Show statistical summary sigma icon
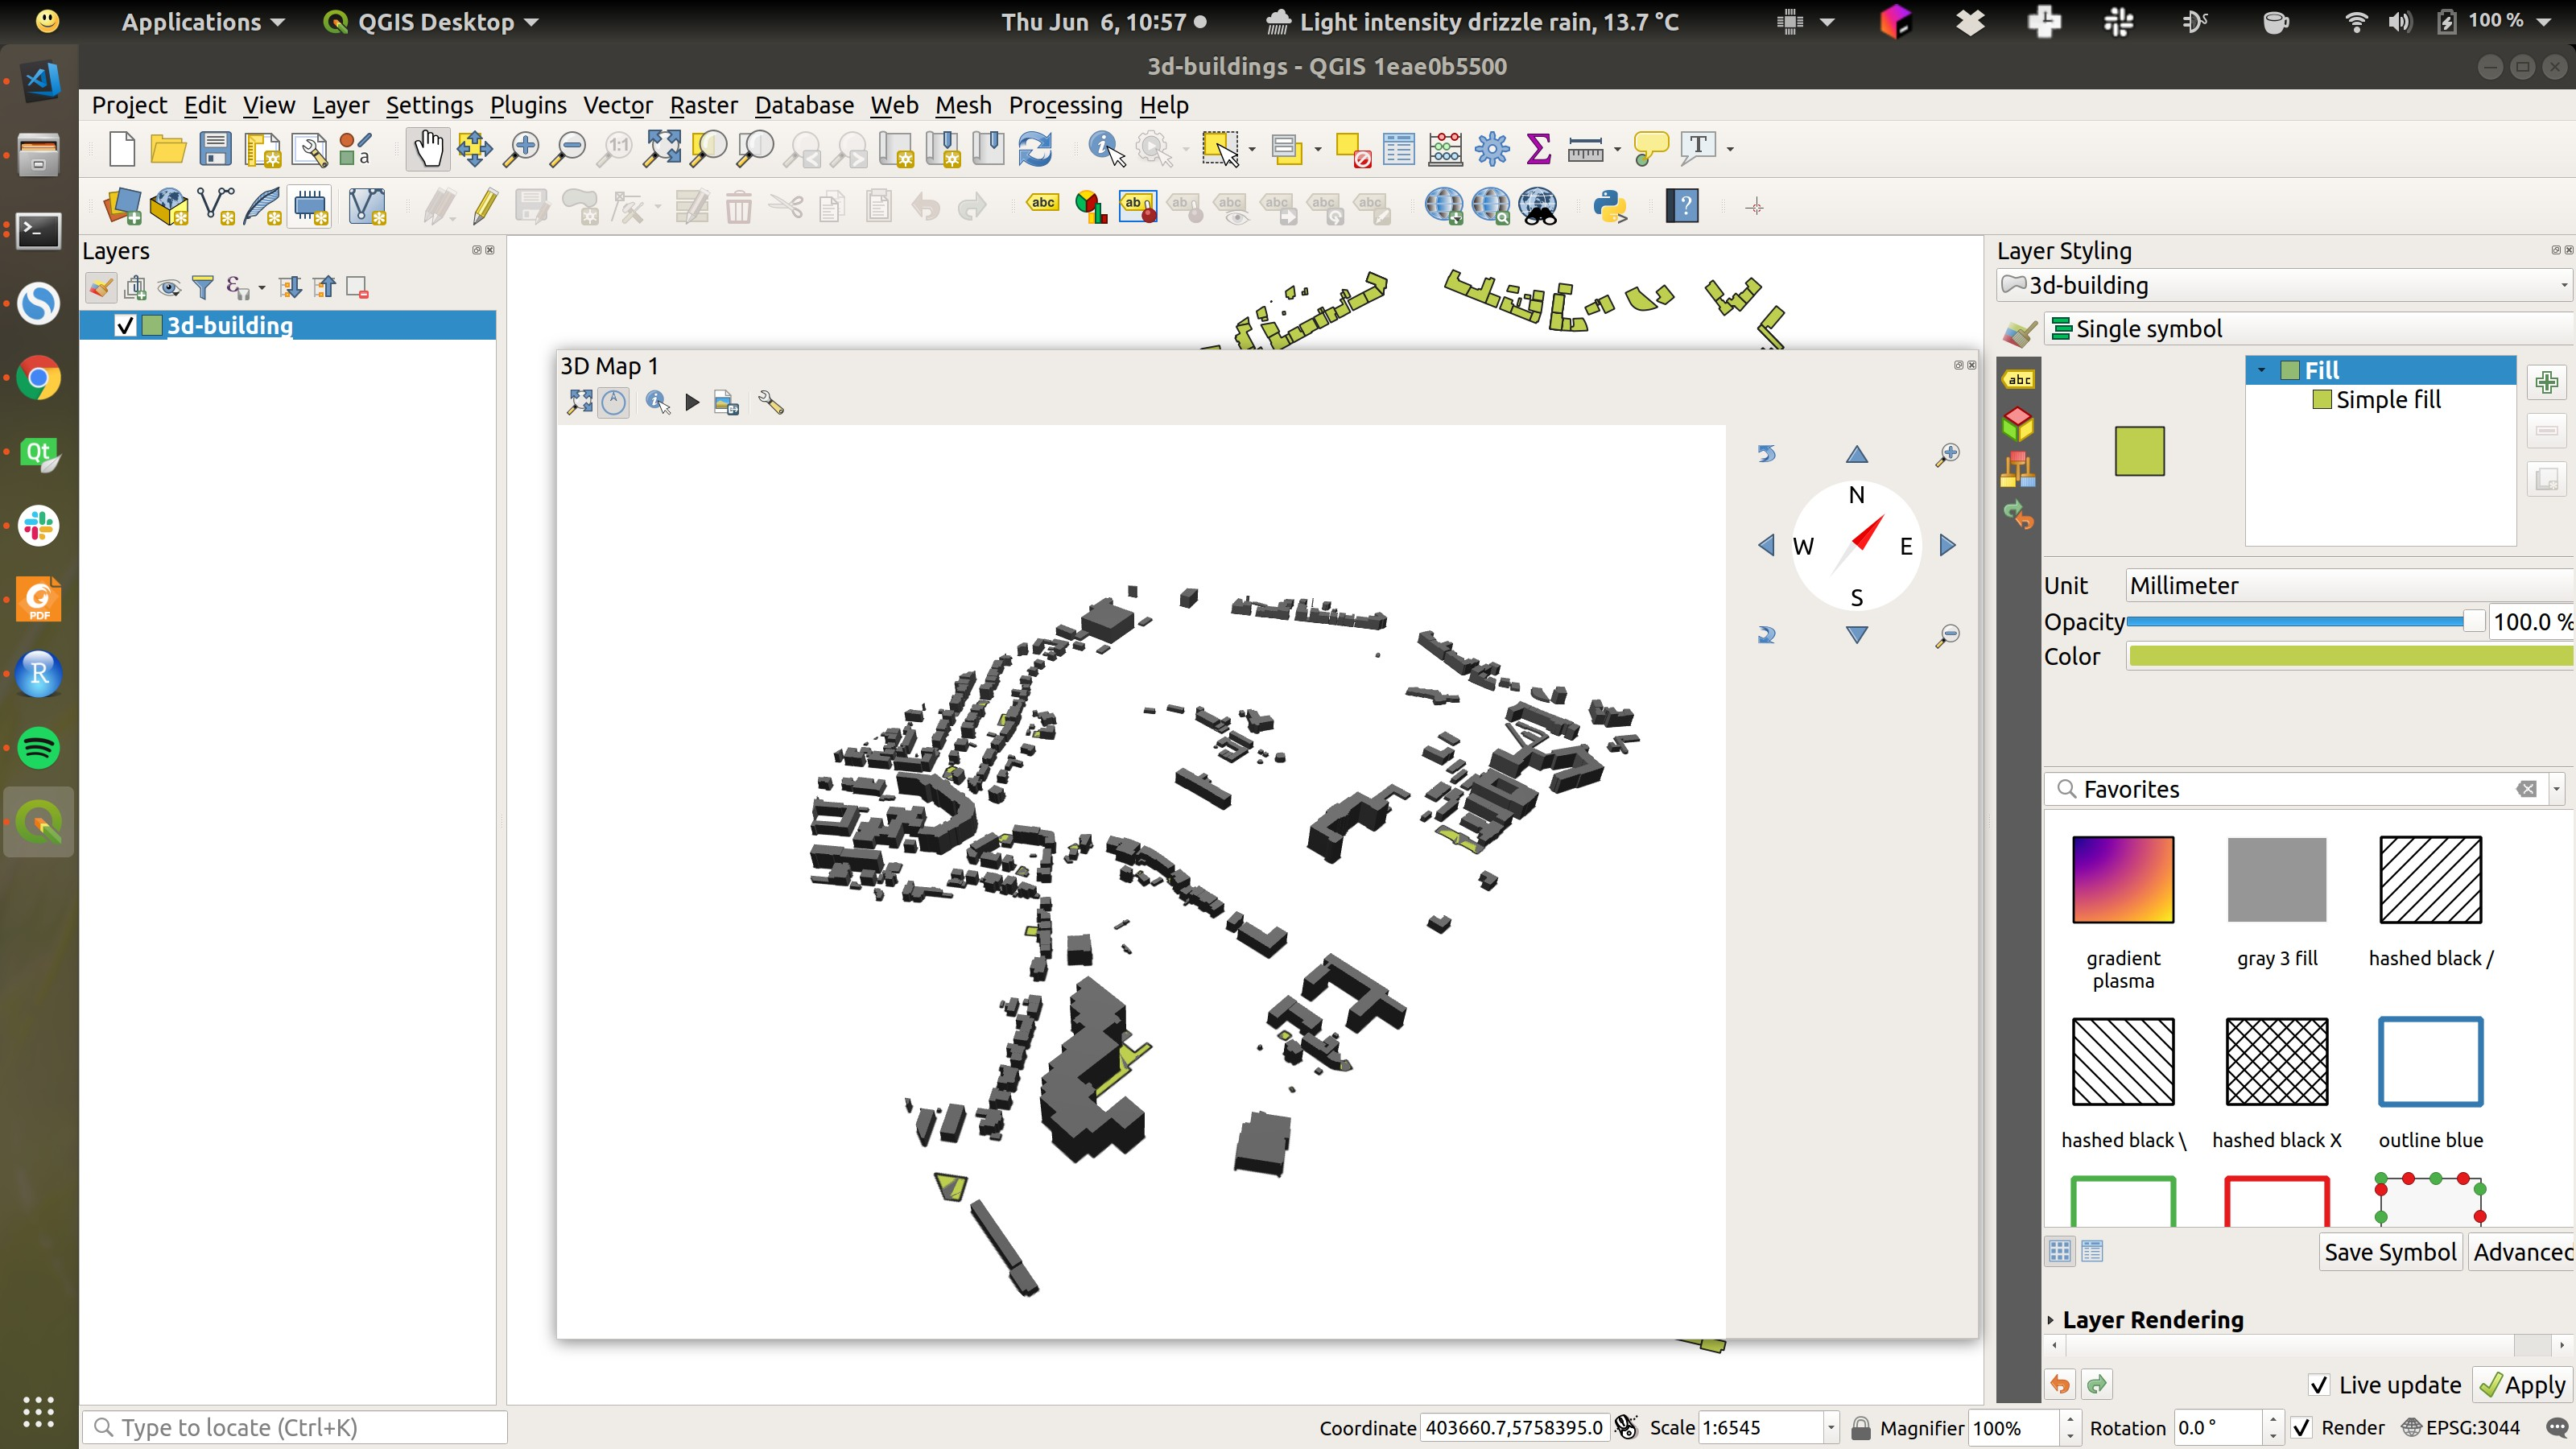Viewport: 2576px width, 1449px height. click(1539, 150)
